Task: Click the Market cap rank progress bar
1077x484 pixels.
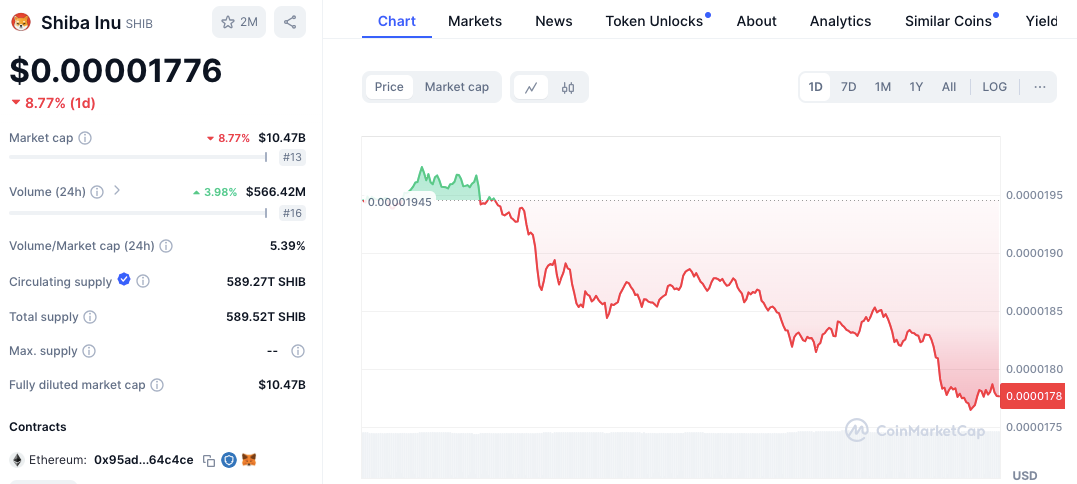Action: pyautogui.click(x=138, y=157)
